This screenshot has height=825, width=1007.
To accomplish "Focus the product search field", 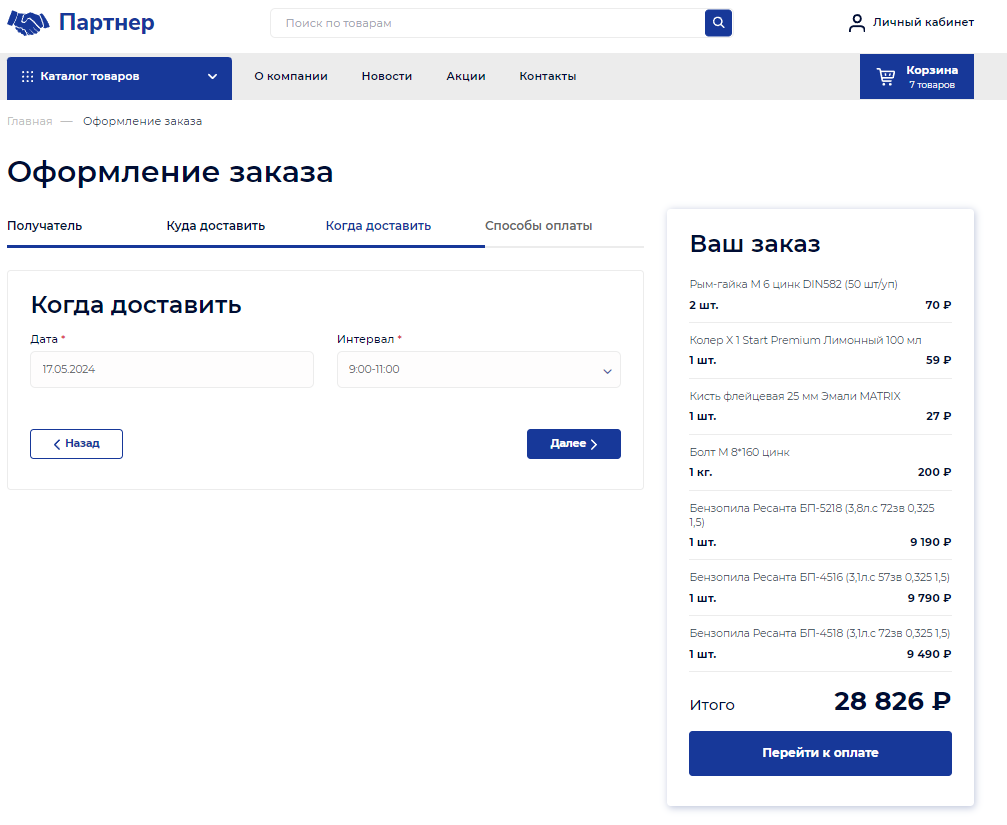I will (x=487, y=23).
